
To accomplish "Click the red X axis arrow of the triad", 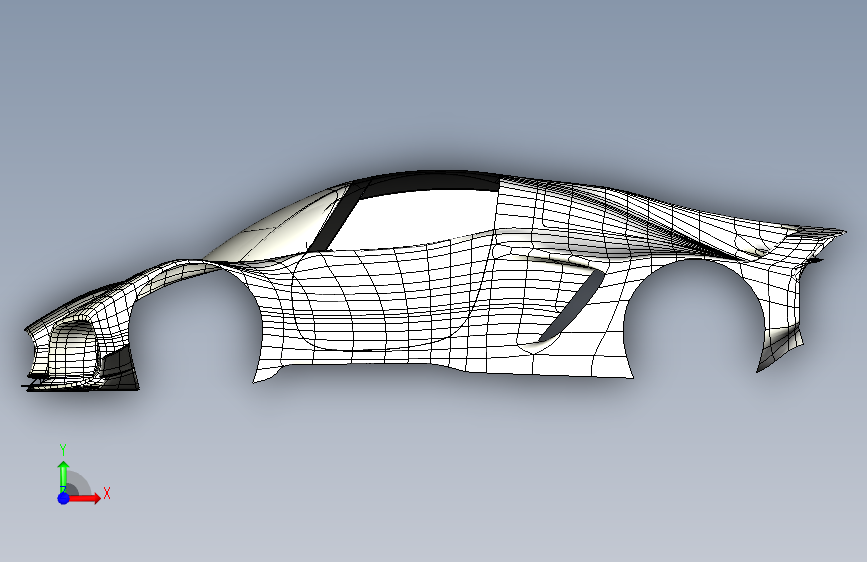I will pyautogui.click(x=86, y=498).
